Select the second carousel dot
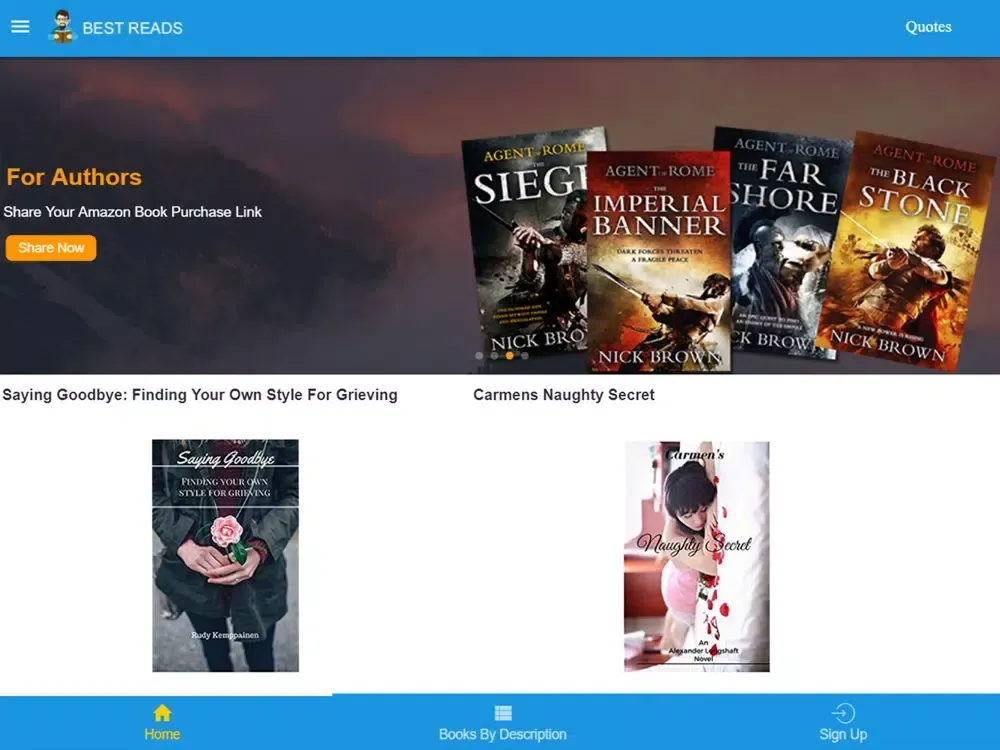The image size is (1000, 750). coord(494,355)
